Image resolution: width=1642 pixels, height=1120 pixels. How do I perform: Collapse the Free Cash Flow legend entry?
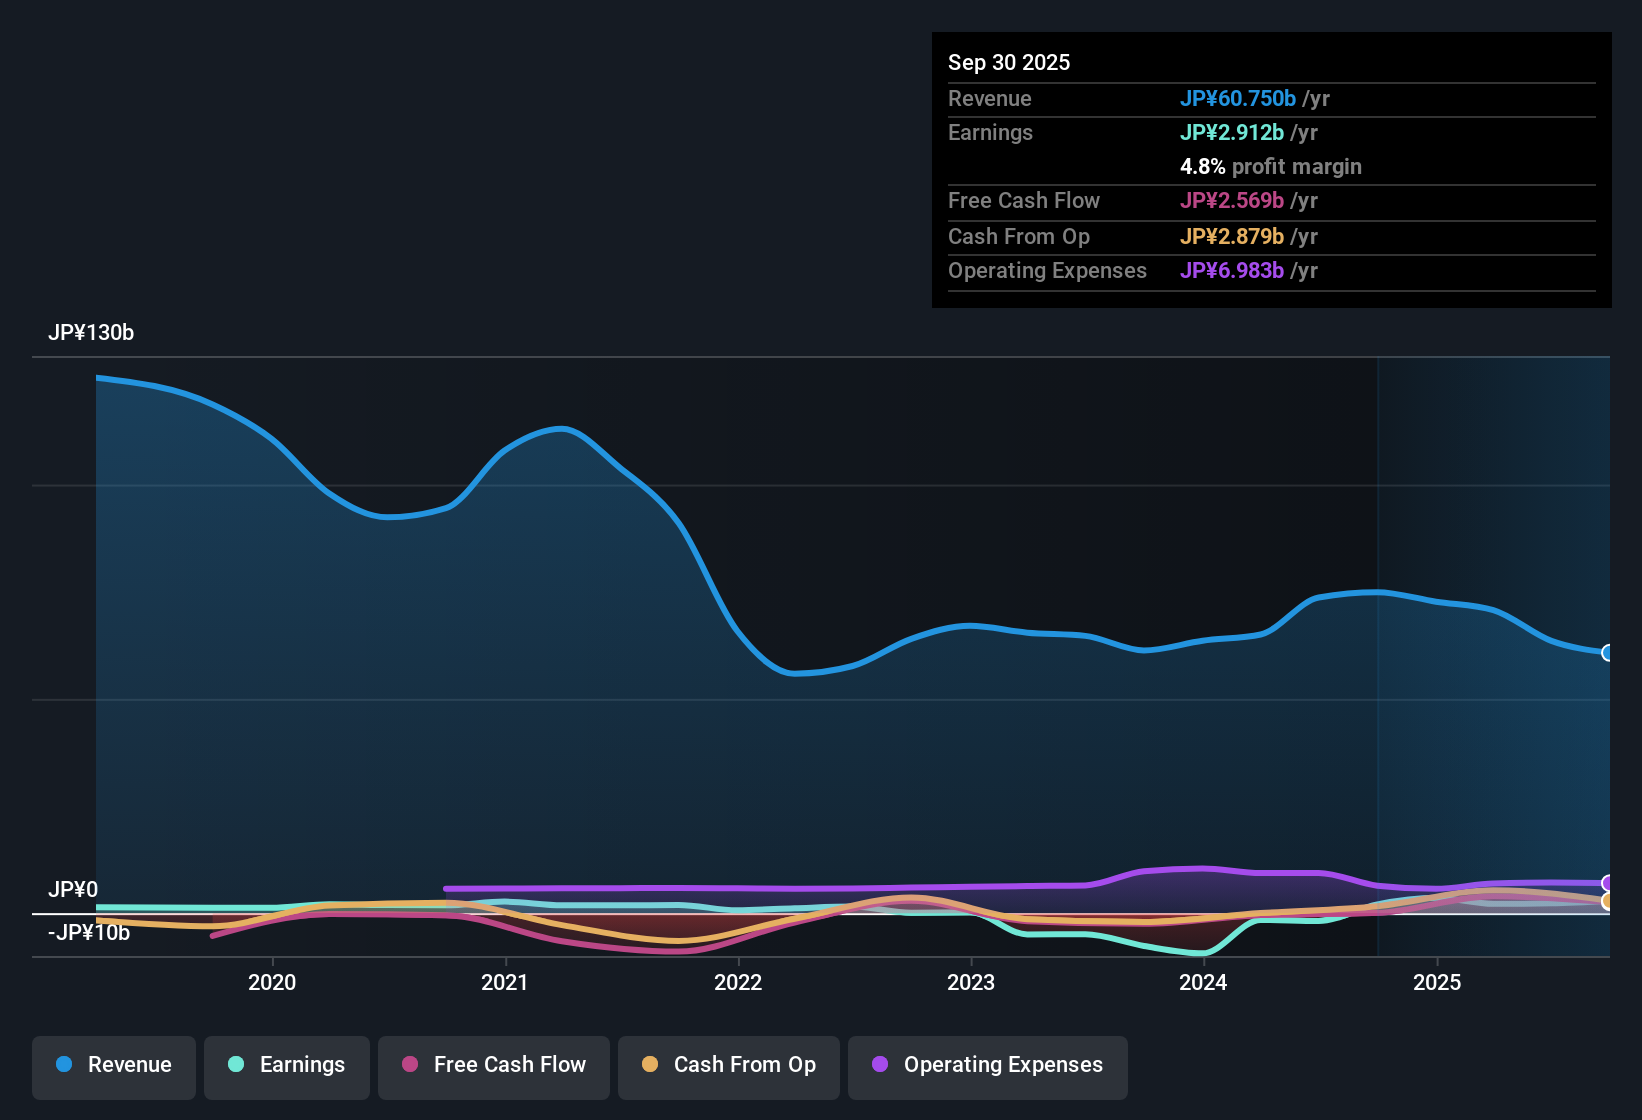pyautogui.click(x=493, y=1065)
